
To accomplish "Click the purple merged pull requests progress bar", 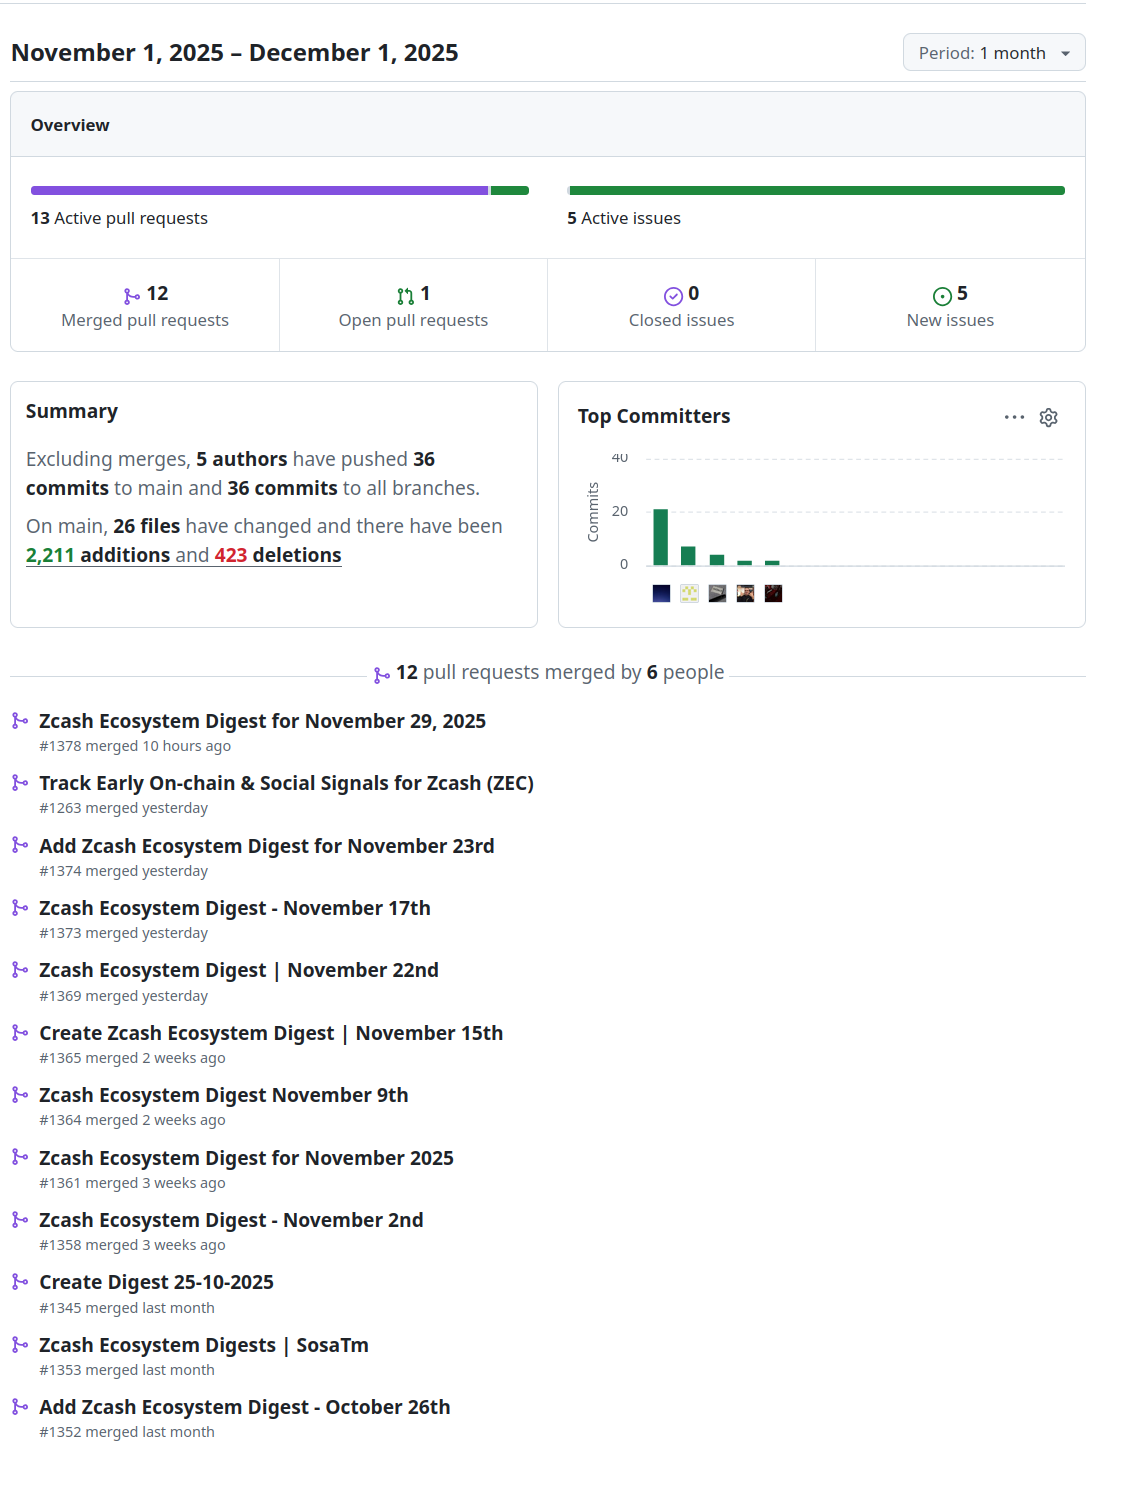I will 259,190.
